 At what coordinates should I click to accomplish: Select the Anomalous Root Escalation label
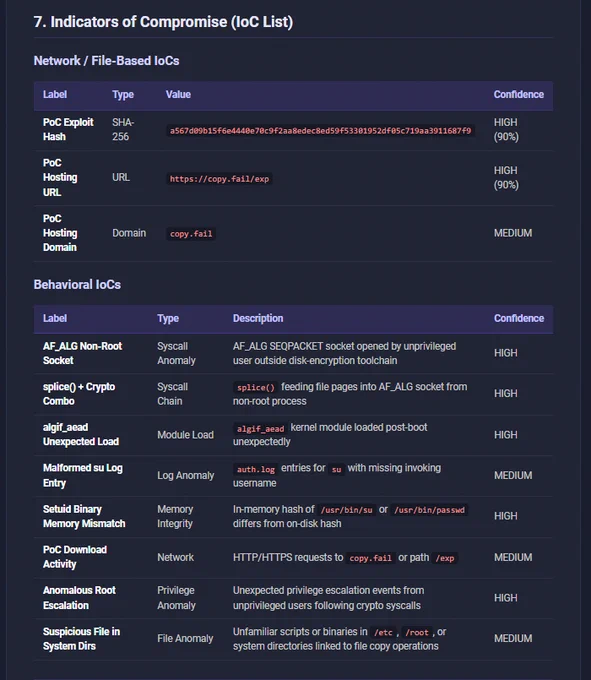pyautogui.click(x=79, y=598)
